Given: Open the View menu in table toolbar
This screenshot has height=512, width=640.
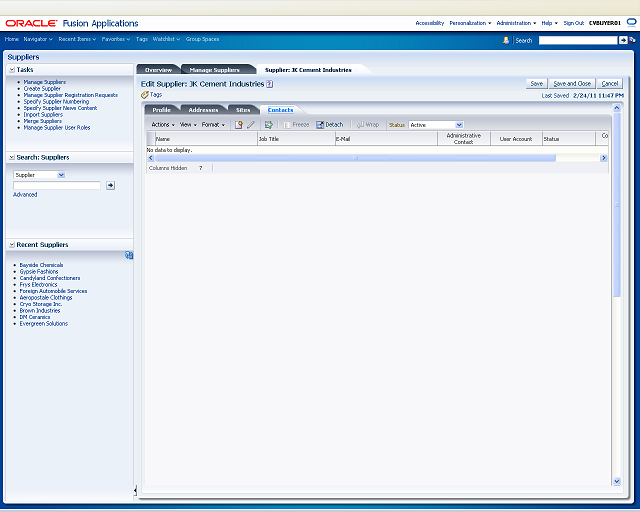Looking at the screenshot, I should click(x=188, y=125).
